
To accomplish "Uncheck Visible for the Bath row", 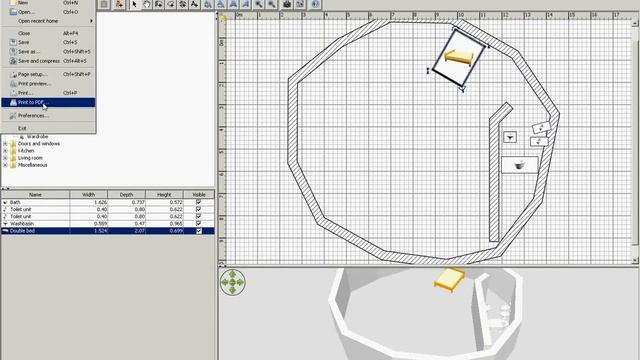I will click(x=199, y=202).
